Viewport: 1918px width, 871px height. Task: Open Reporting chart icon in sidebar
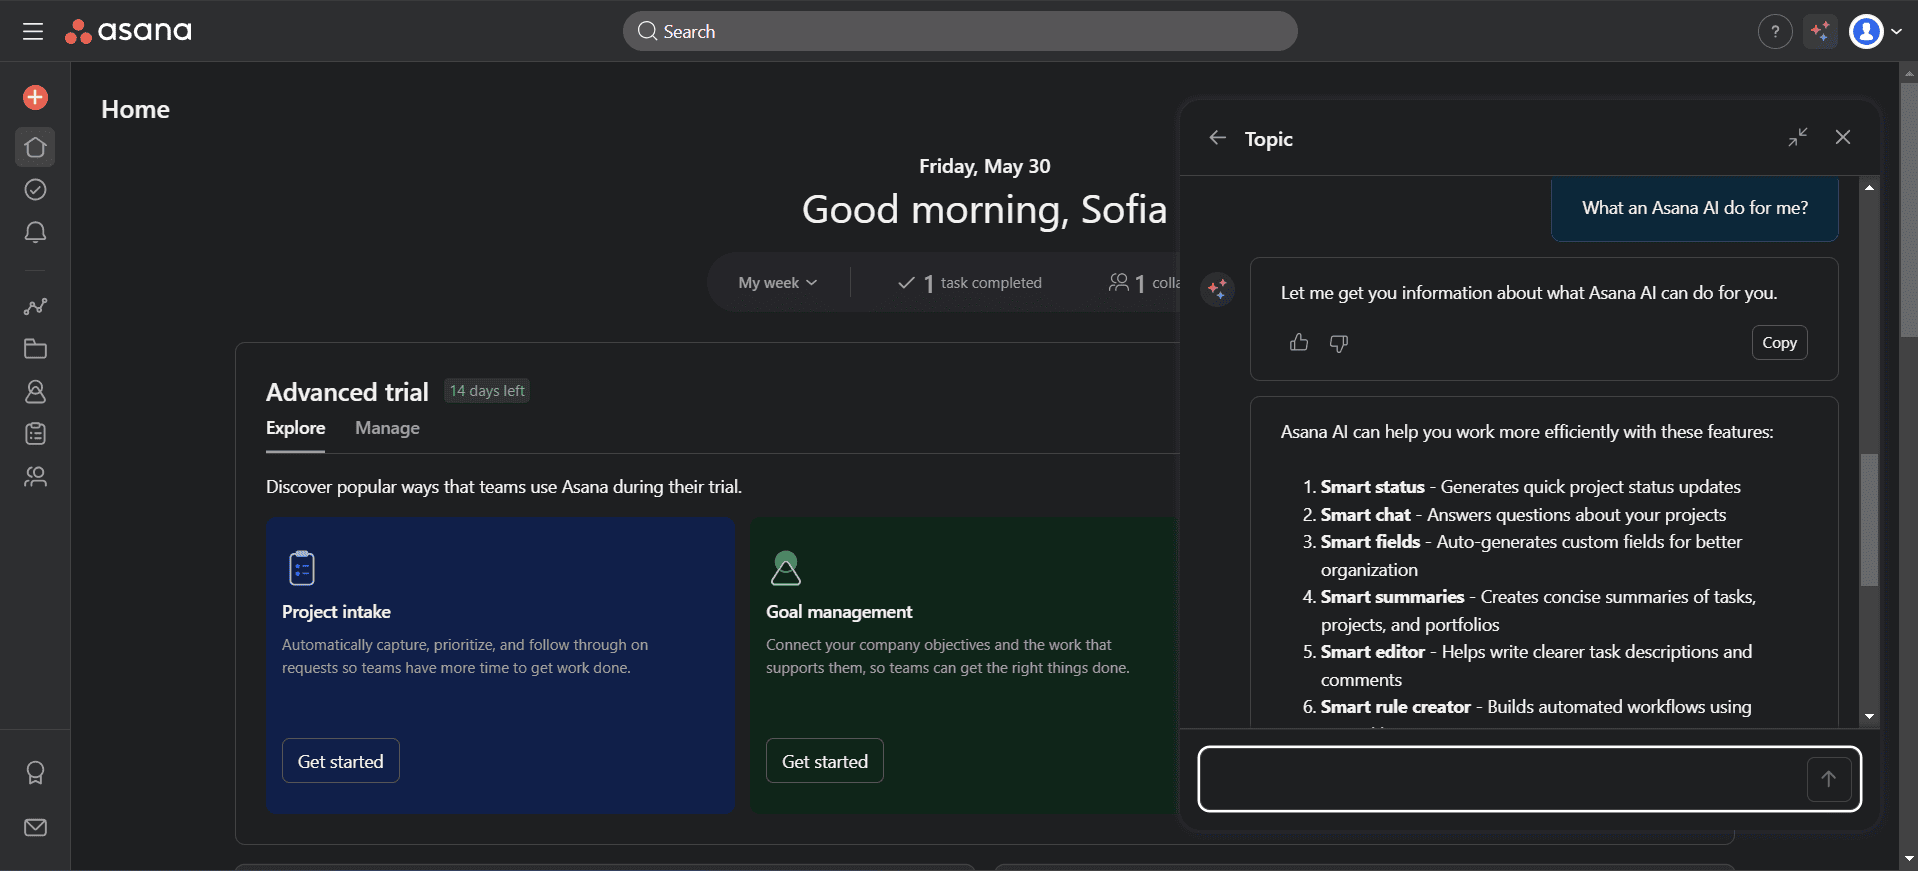[35, 307]
